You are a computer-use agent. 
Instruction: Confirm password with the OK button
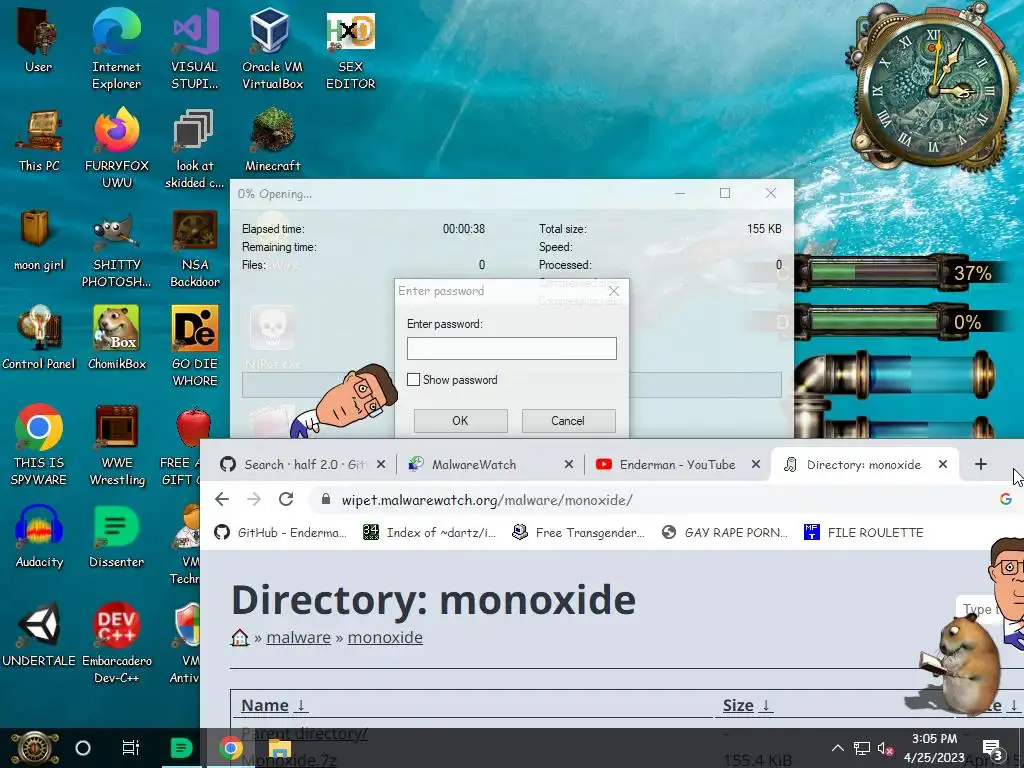click(460, 421)
